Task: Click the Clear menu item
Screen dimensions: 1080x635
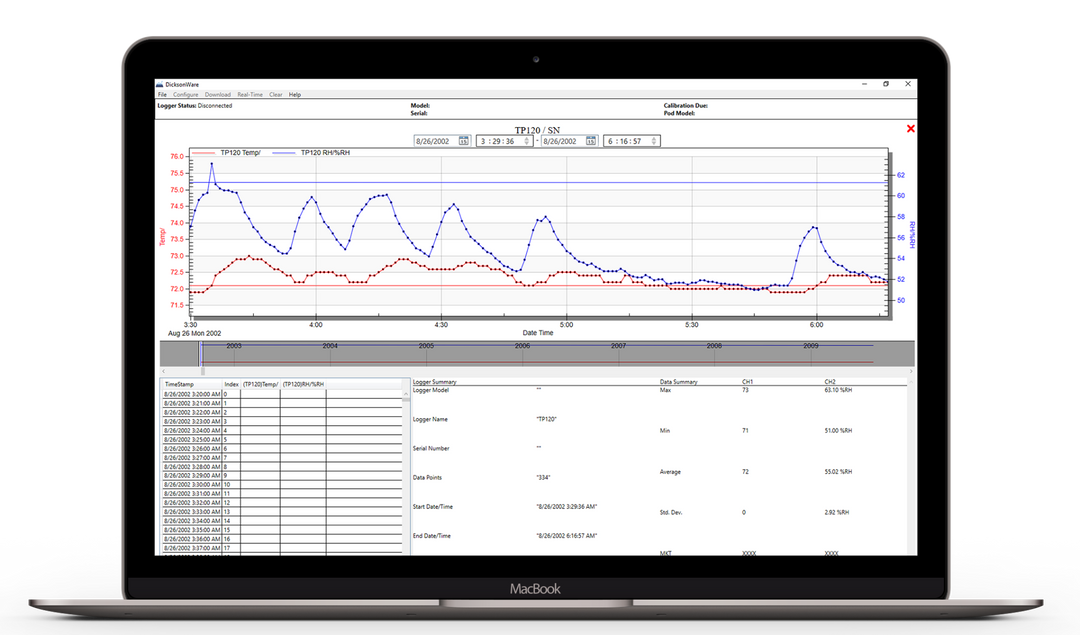Action: coord(276,94)
